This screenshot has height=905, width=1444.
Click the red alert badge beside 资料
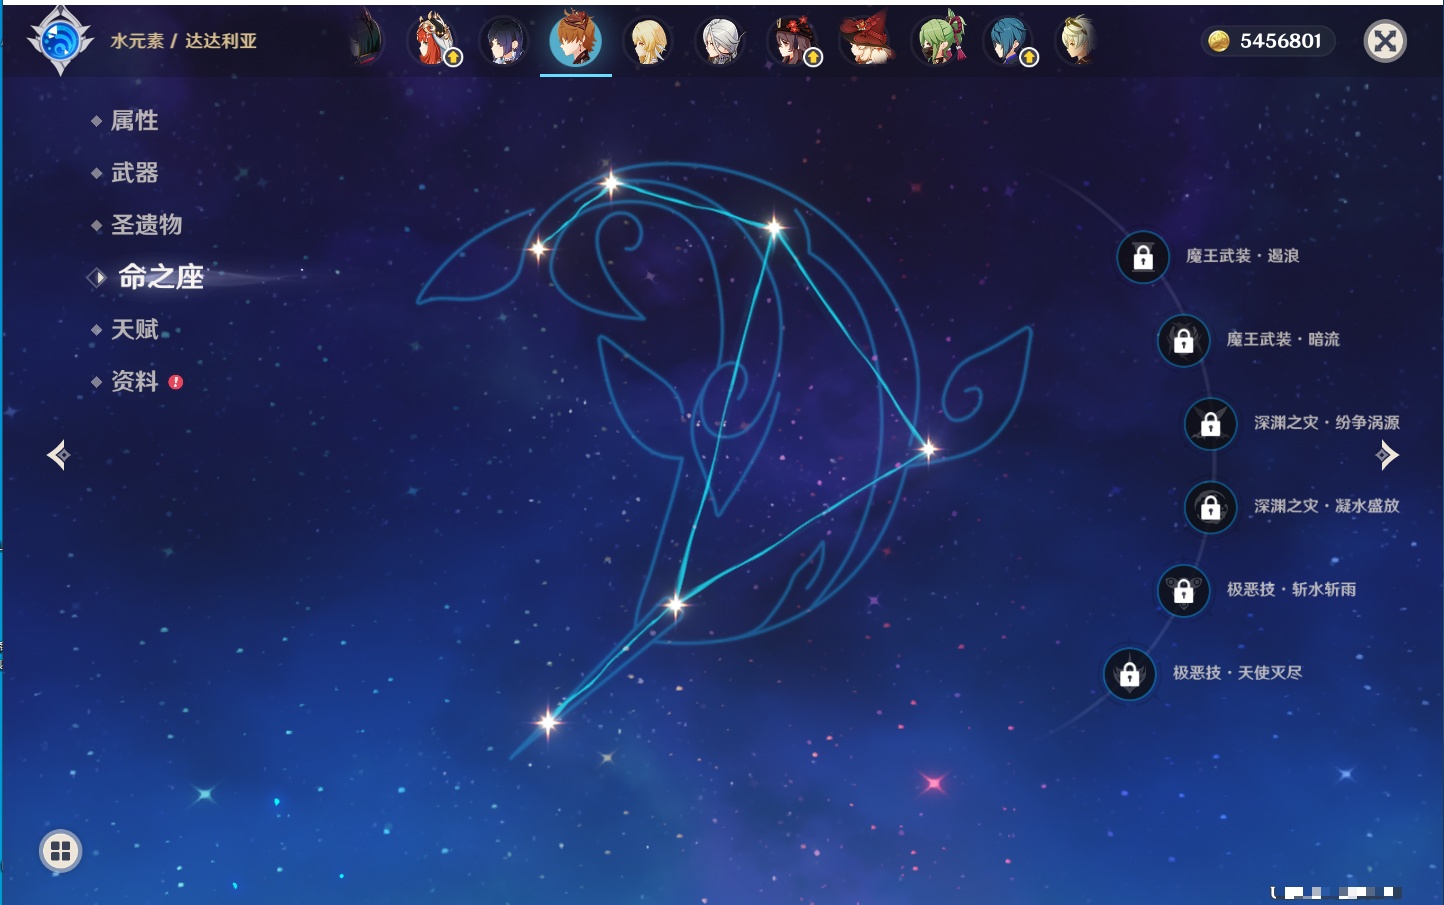176,382
